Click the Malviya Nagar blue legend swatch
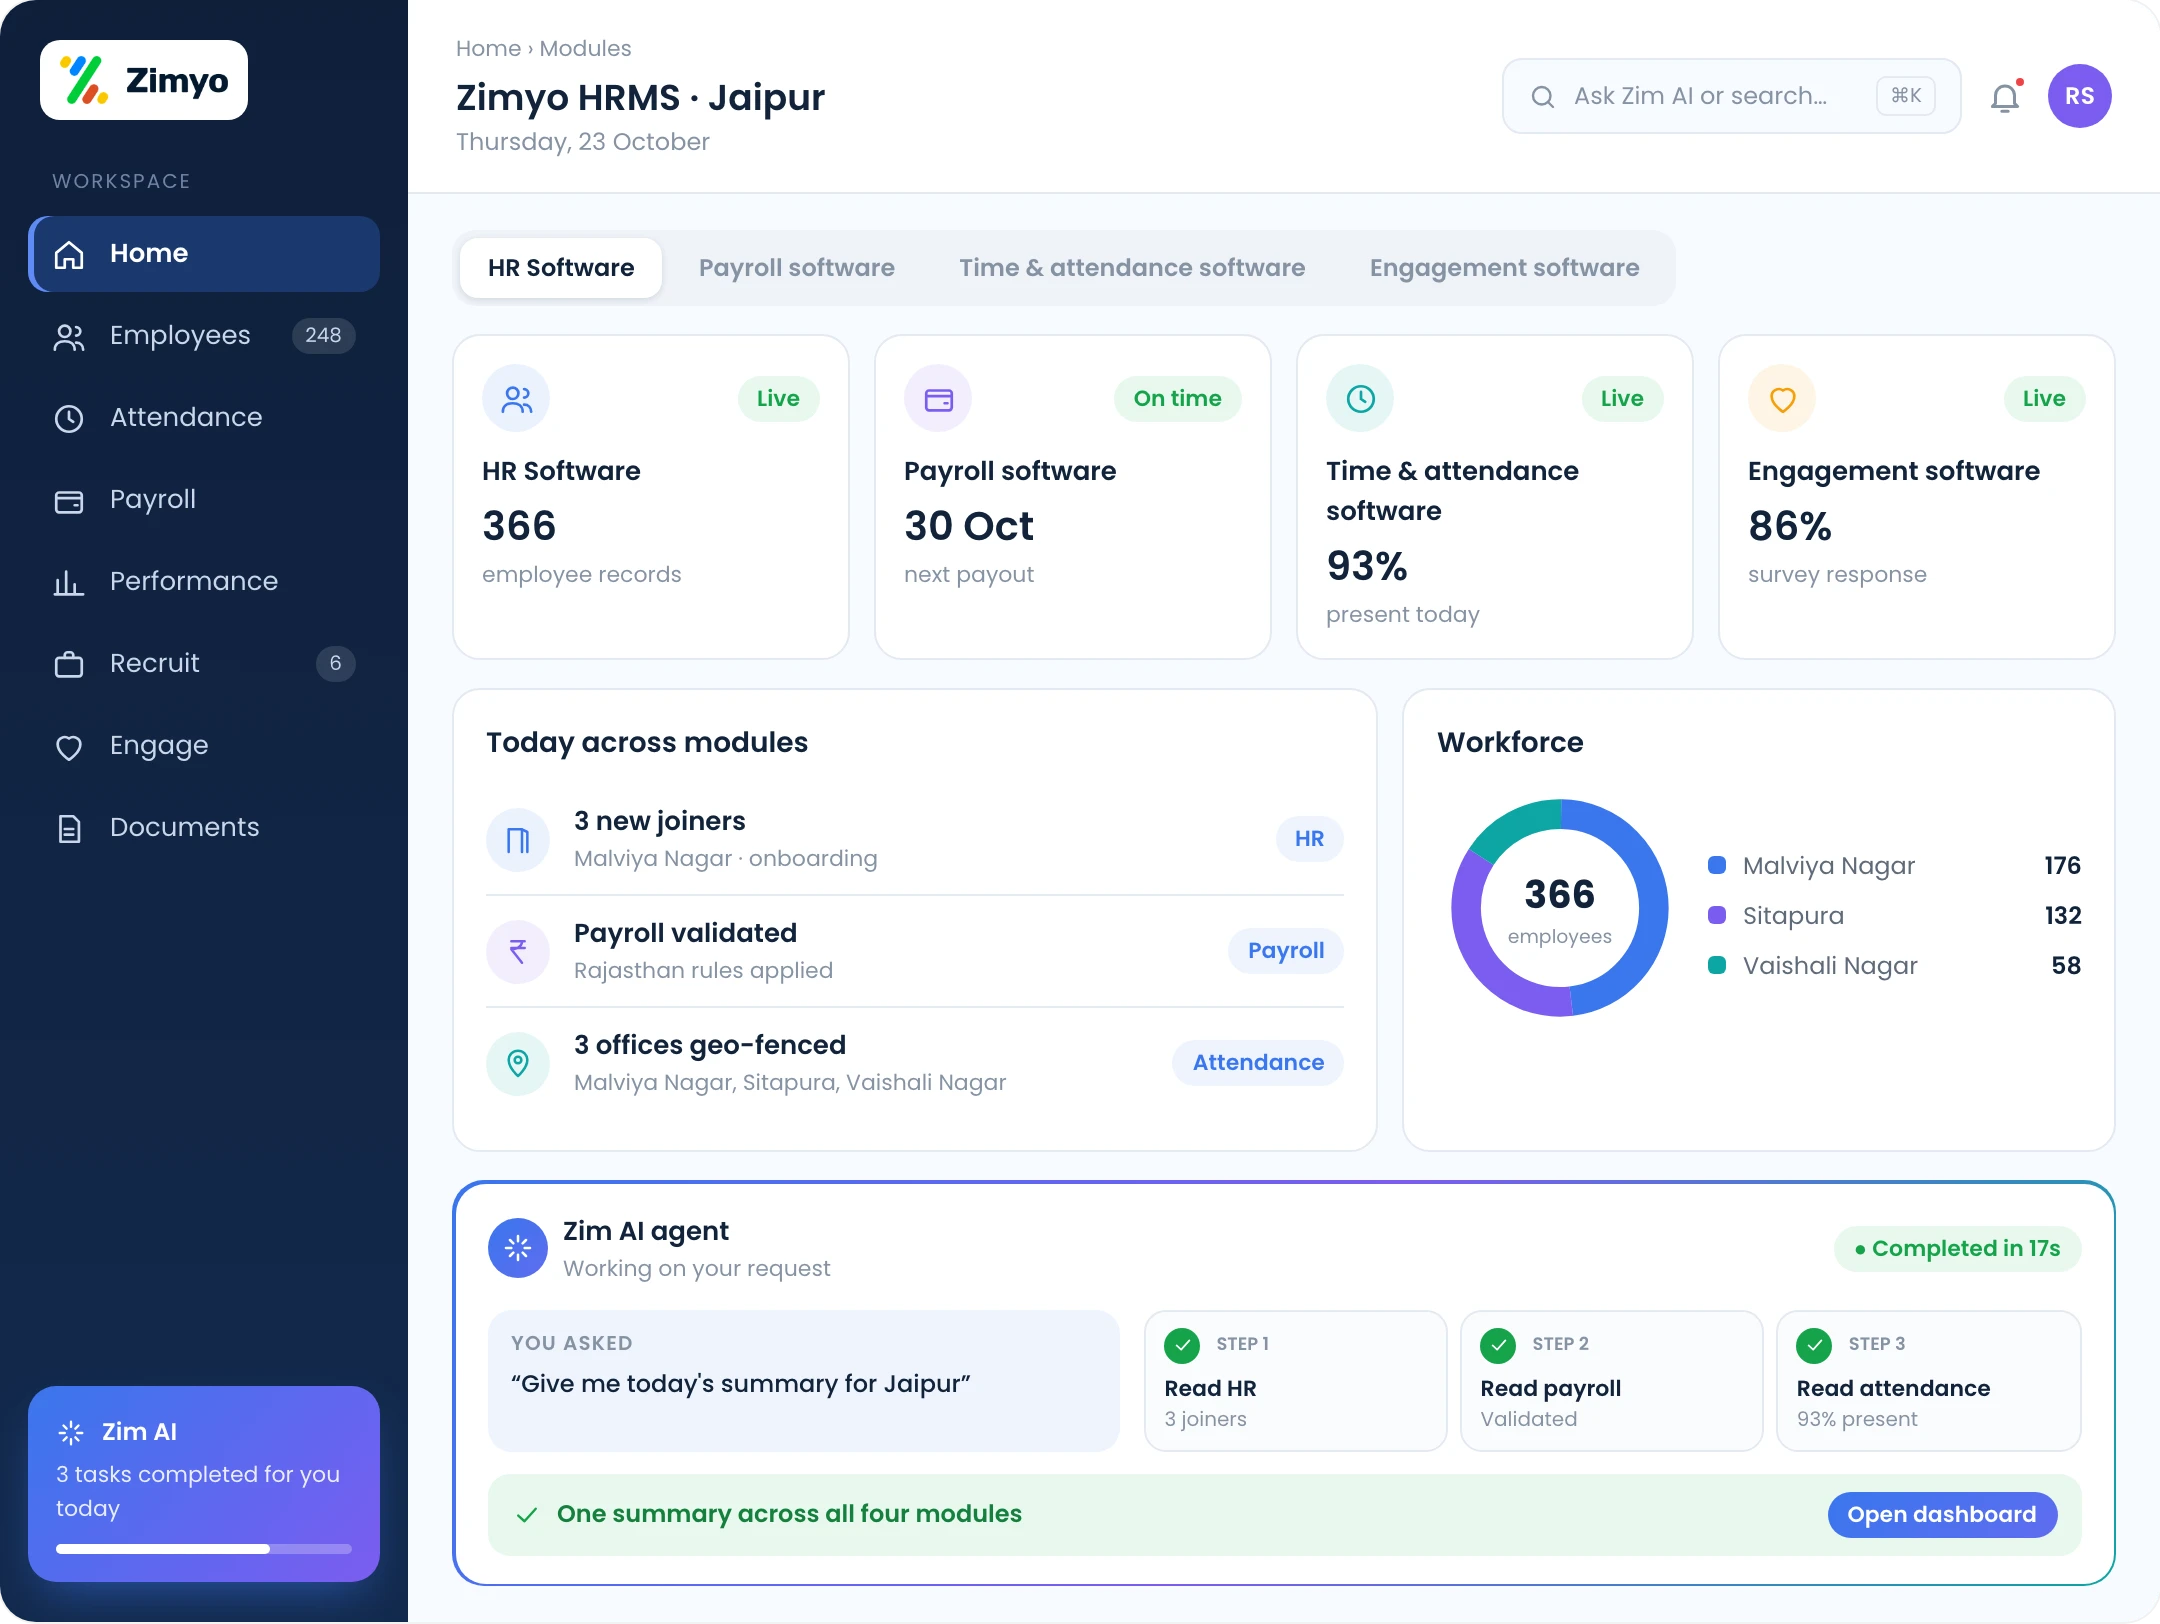This screenshot has height=1624, width=2160. tap(1717, 865)
